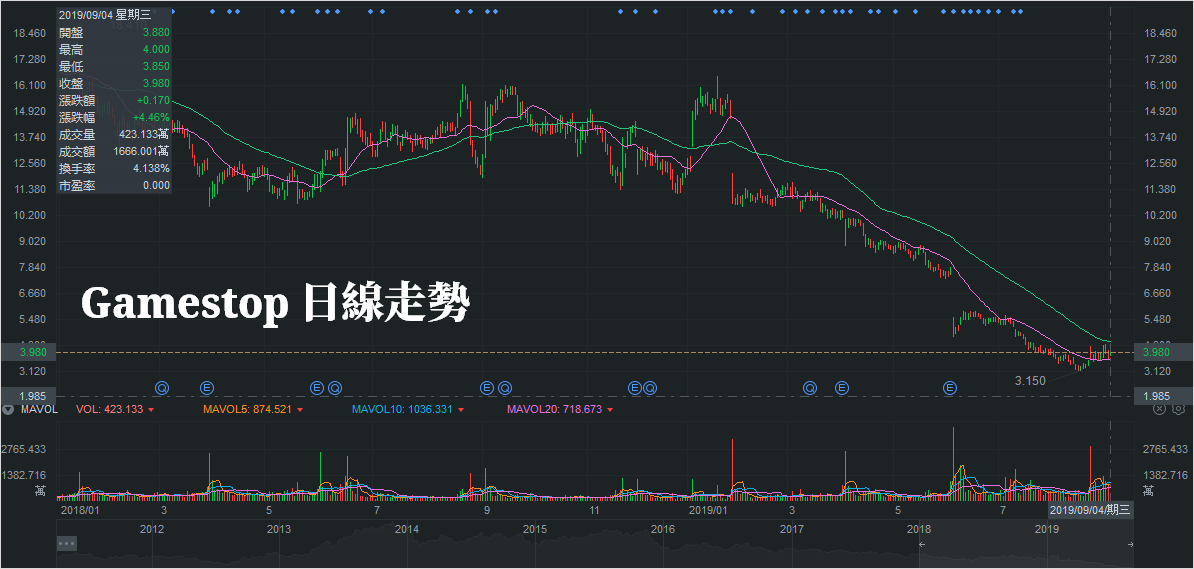
Task: Expand the MAVOL5 options dropdown
Action: click(x=299, y=410)
